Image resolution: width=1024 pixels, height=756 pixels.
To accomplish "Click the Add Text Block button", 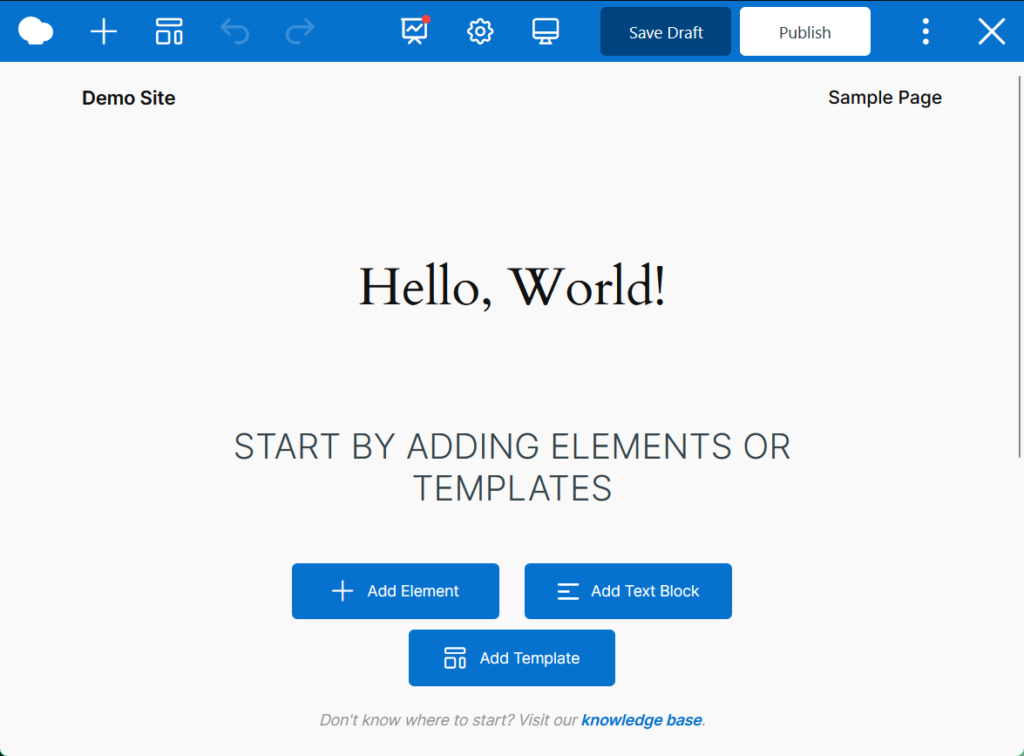I will [628, 591].
